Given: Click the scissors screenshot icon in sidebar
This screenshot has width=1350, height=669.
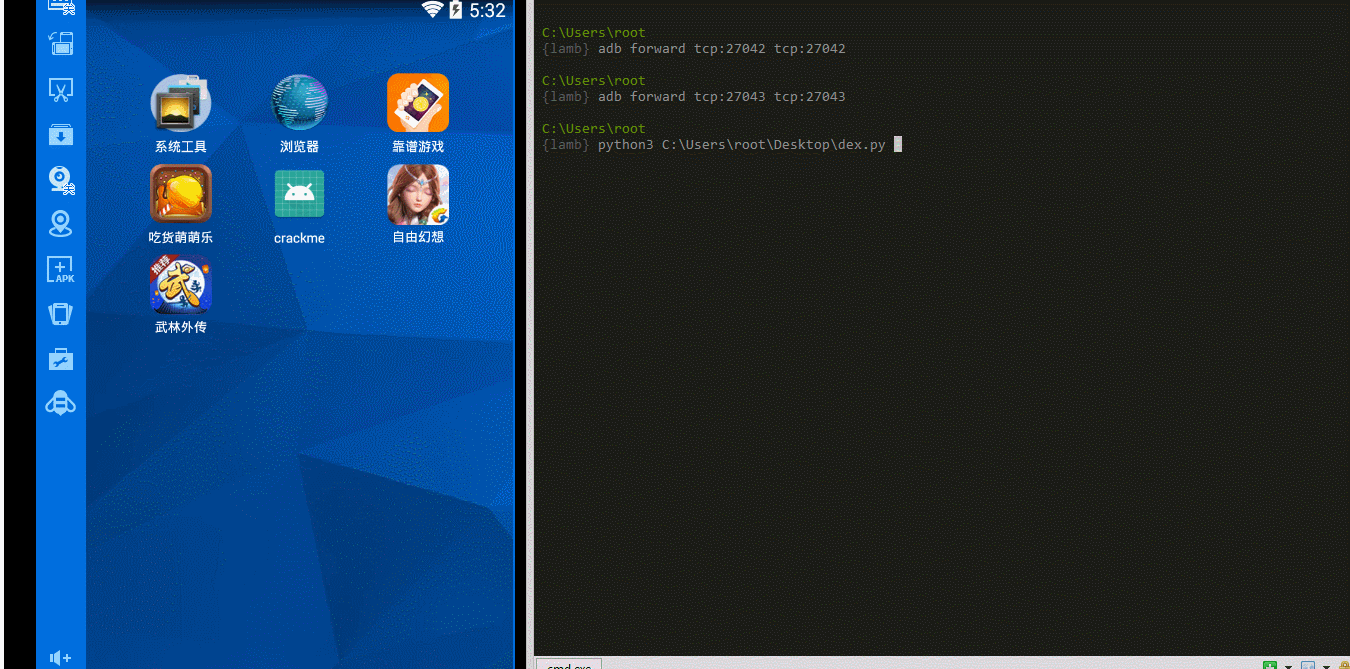Looking at the screenshot, I should [x=61, y=90].
